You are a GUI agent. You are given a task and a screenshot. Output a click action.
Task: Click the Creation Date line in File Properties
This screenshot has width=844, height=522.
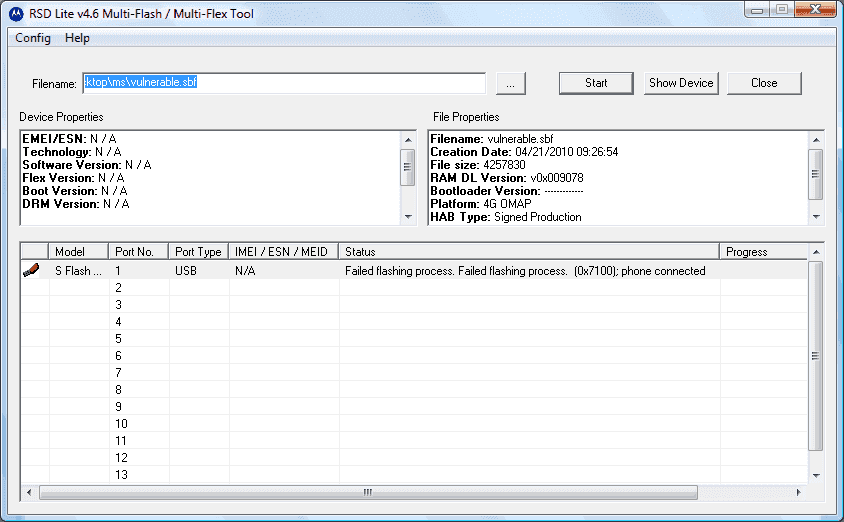tap(524, 152)
